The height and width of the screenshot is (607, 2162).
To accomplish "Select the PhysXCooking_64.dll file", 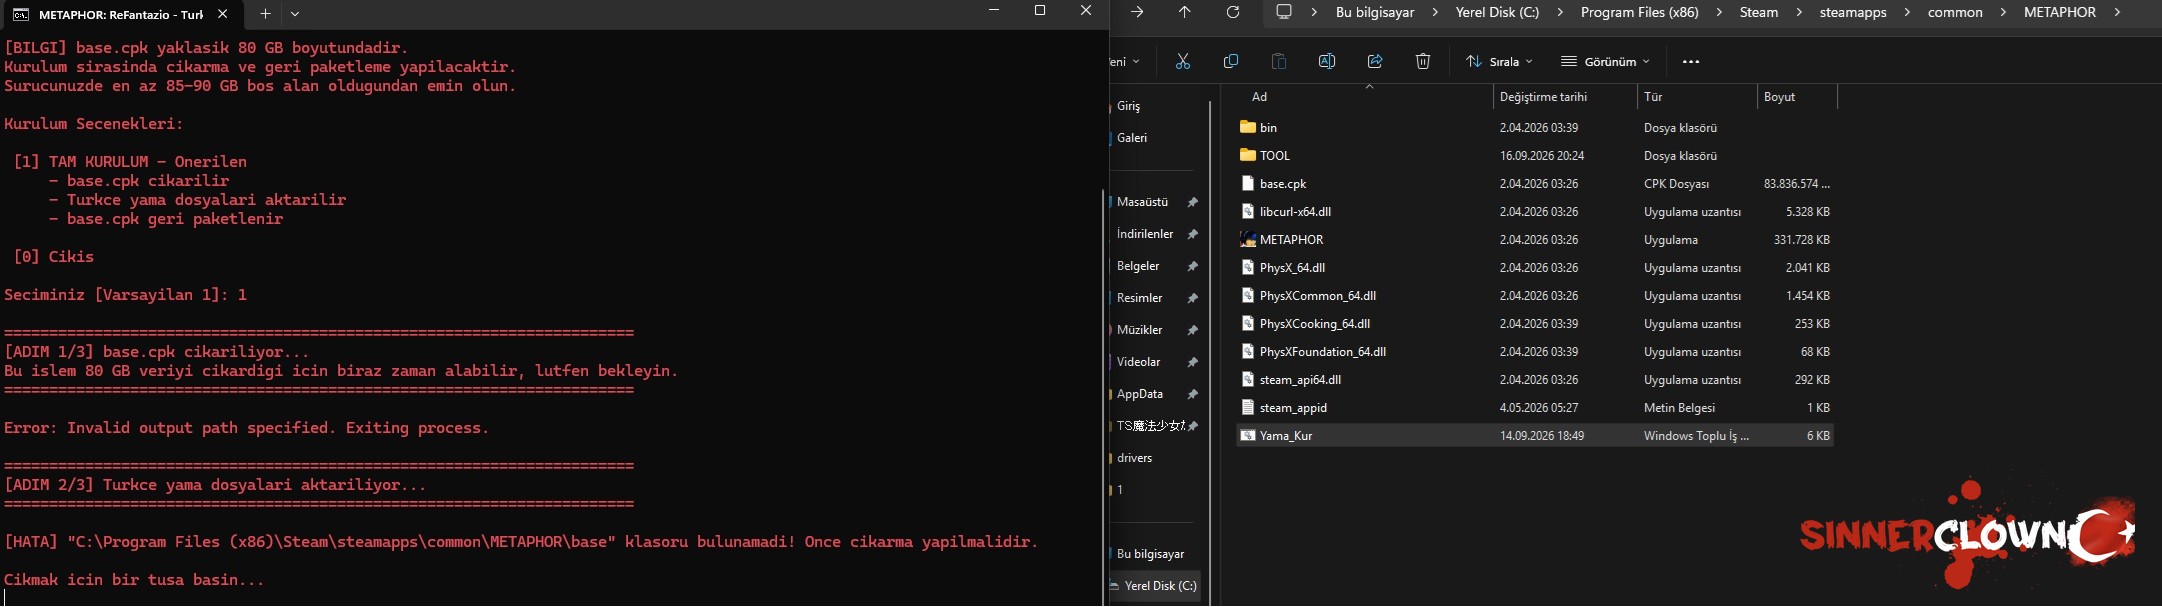I will click(1535, 324).
